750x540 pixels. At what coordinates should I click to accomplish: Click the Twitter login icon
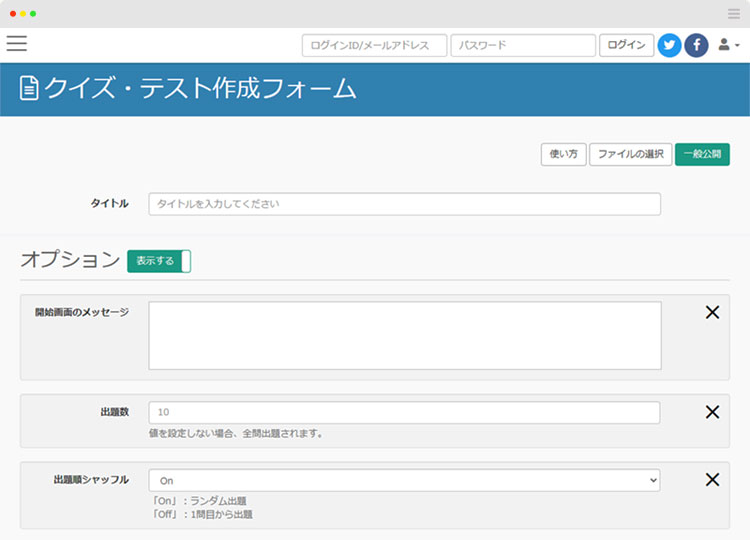[669, 45]
